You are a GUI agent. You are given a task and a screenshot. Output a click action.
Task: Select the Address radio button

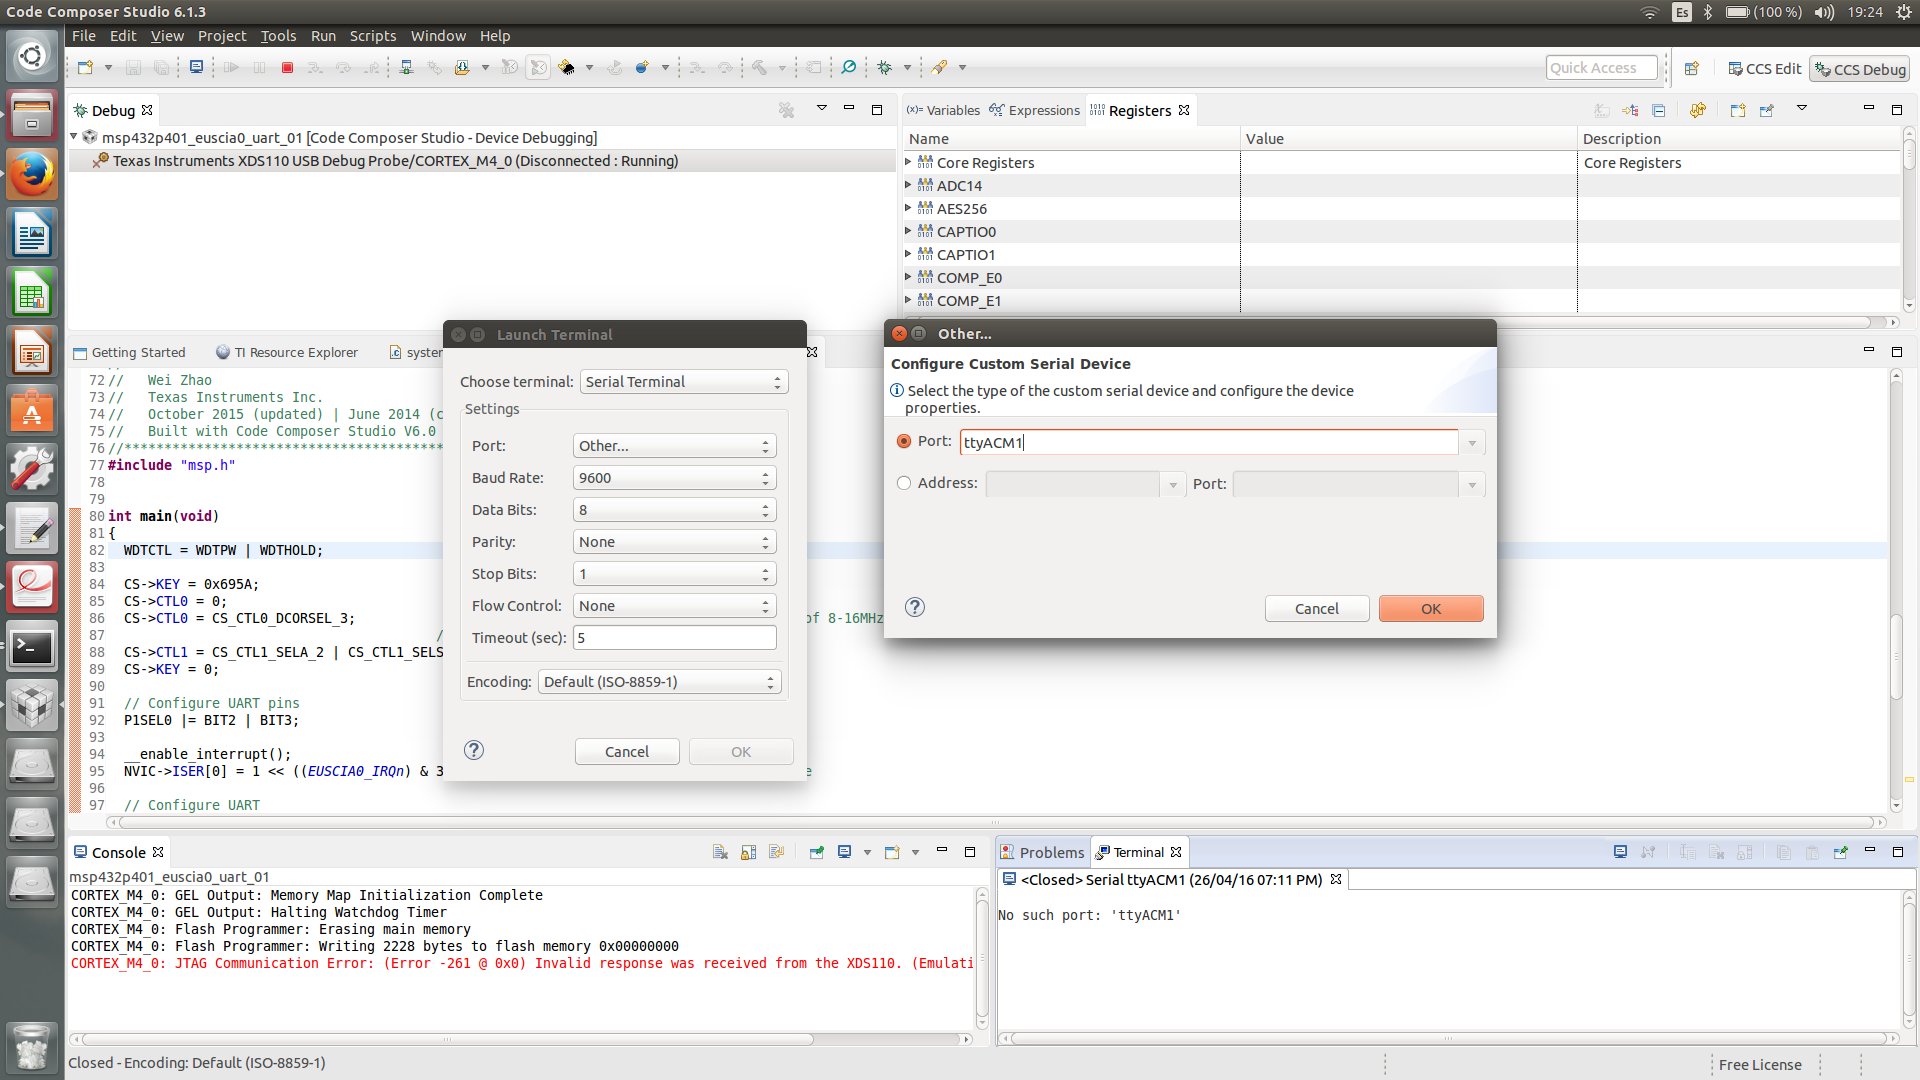(x=904, y=483)
